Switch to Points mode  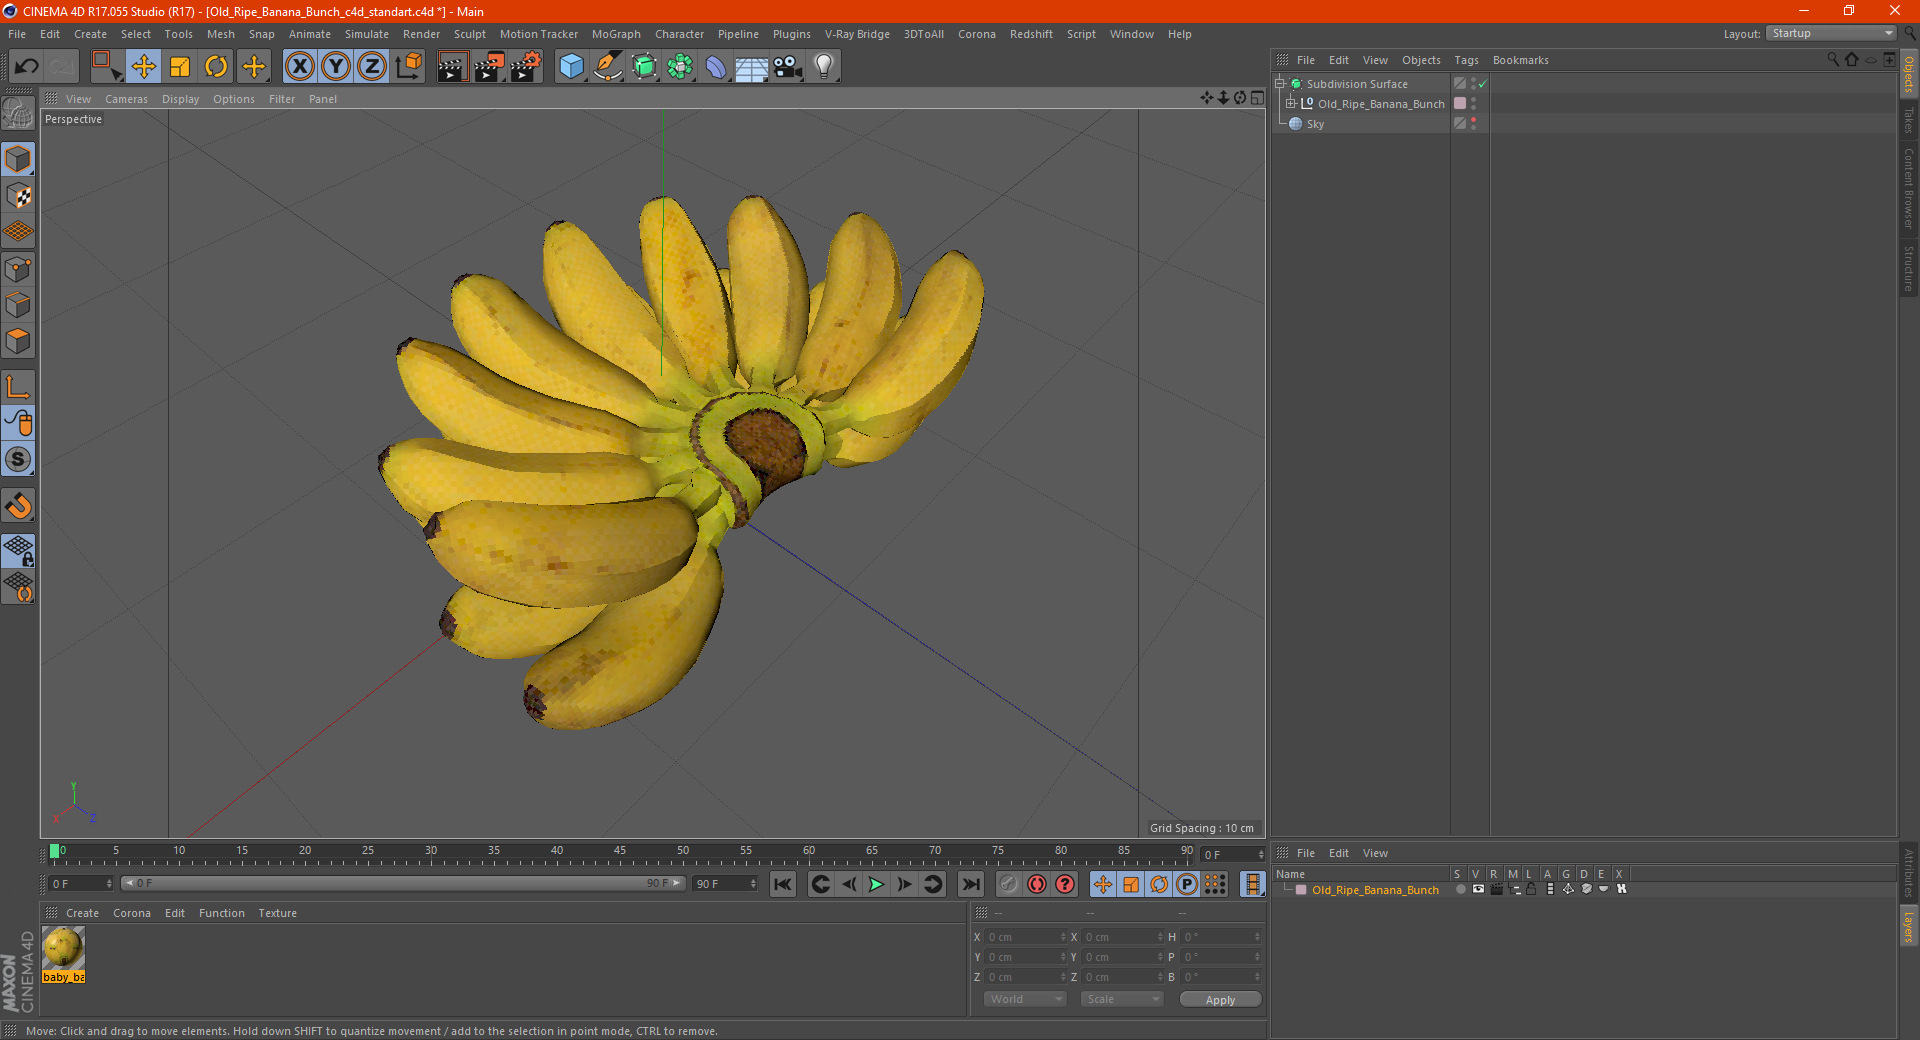pyautogui.click(x=18, y=269)
